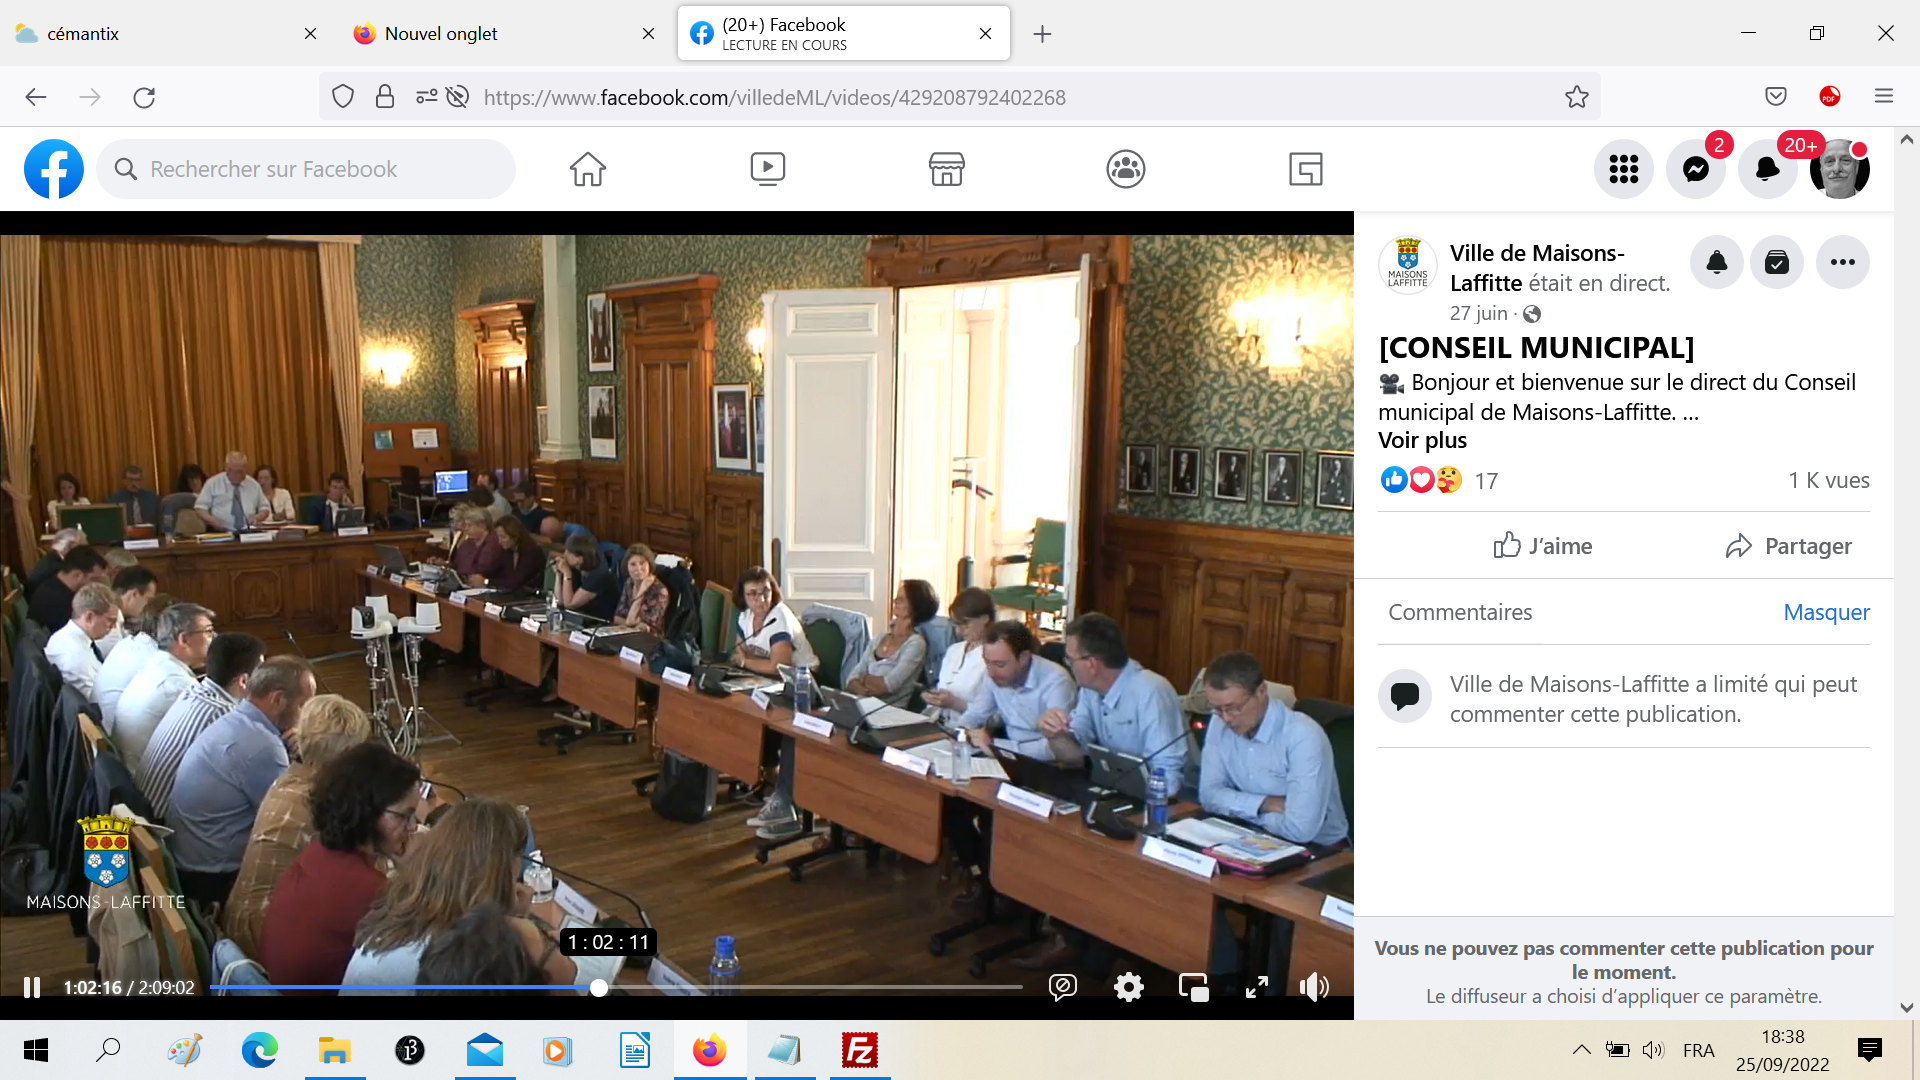Toggle picture-in-picture mini player

click(1193, 987)
